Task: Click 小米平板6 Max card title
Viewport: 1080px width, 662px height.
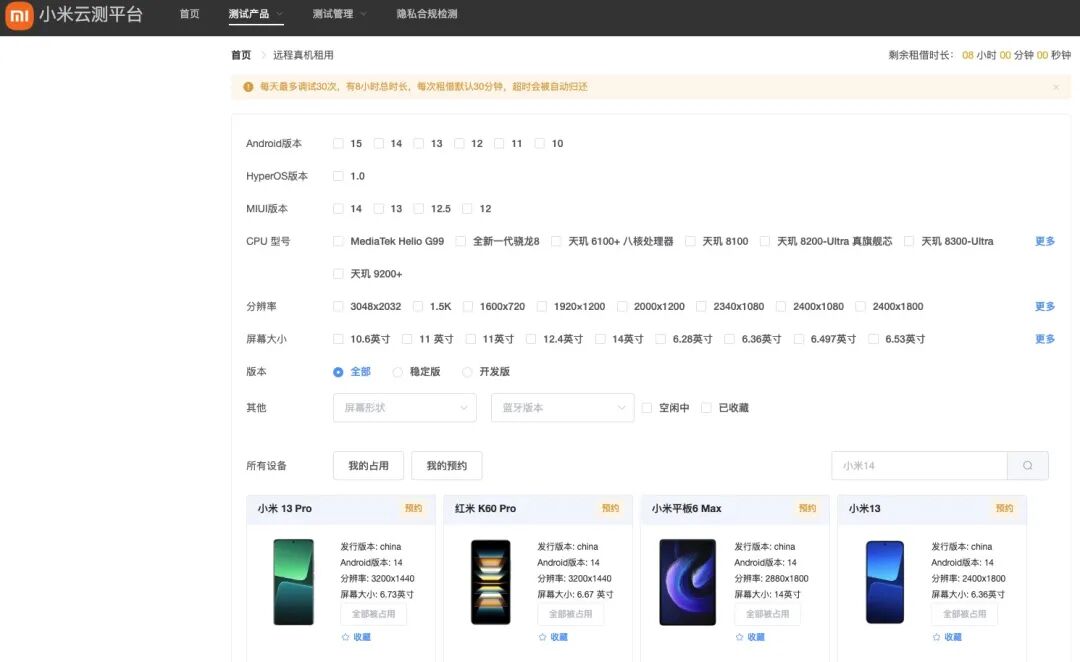Action: click(x=687, y=508)
